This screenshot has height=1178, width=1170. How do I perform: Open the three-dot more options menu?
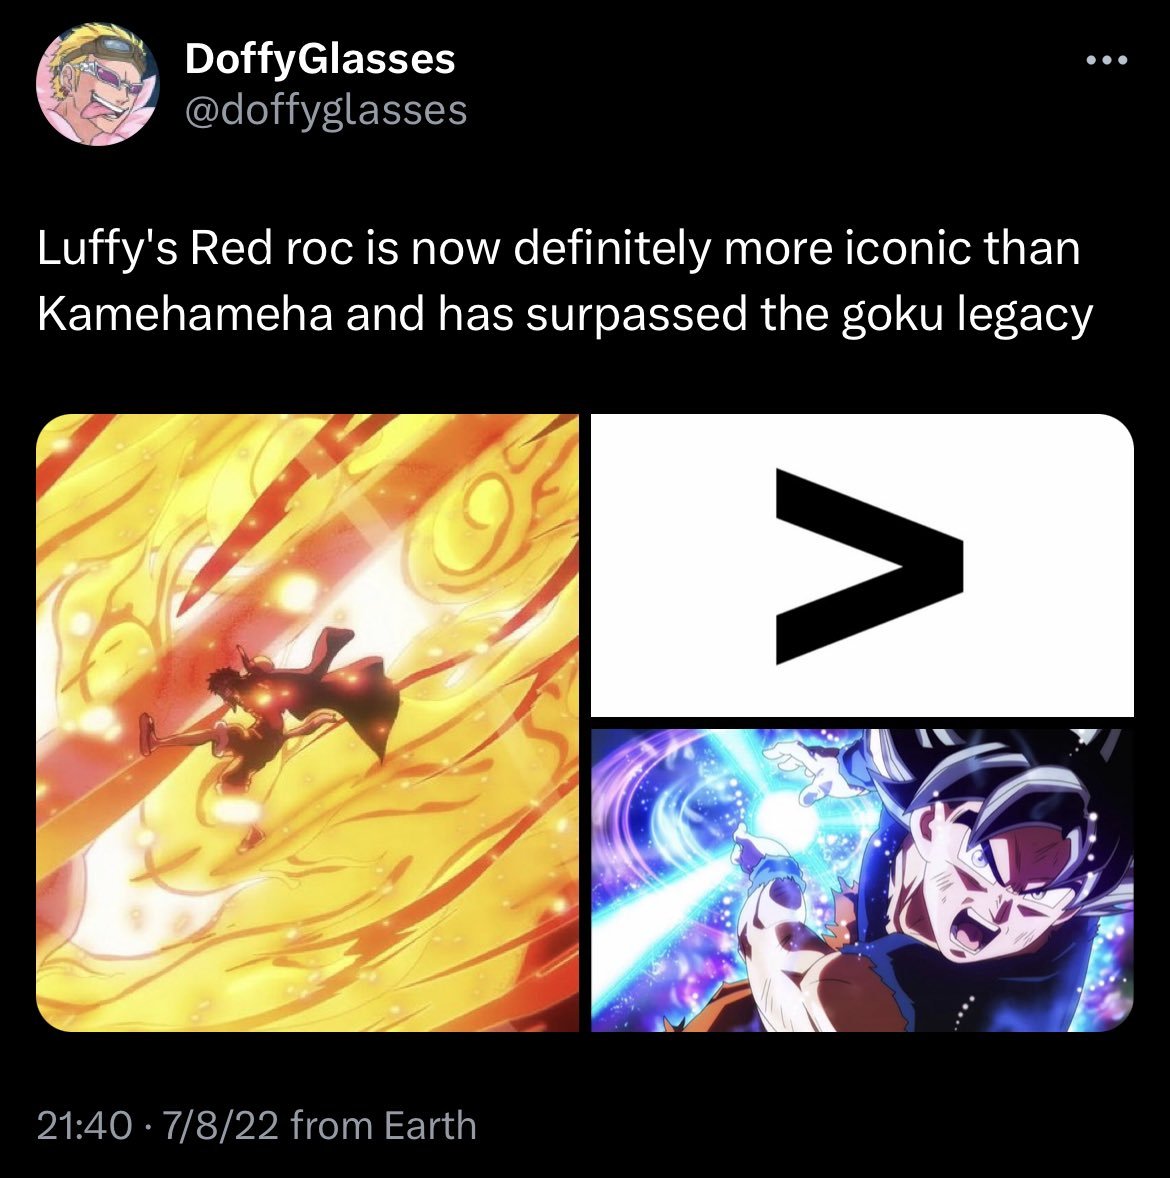1107,60
